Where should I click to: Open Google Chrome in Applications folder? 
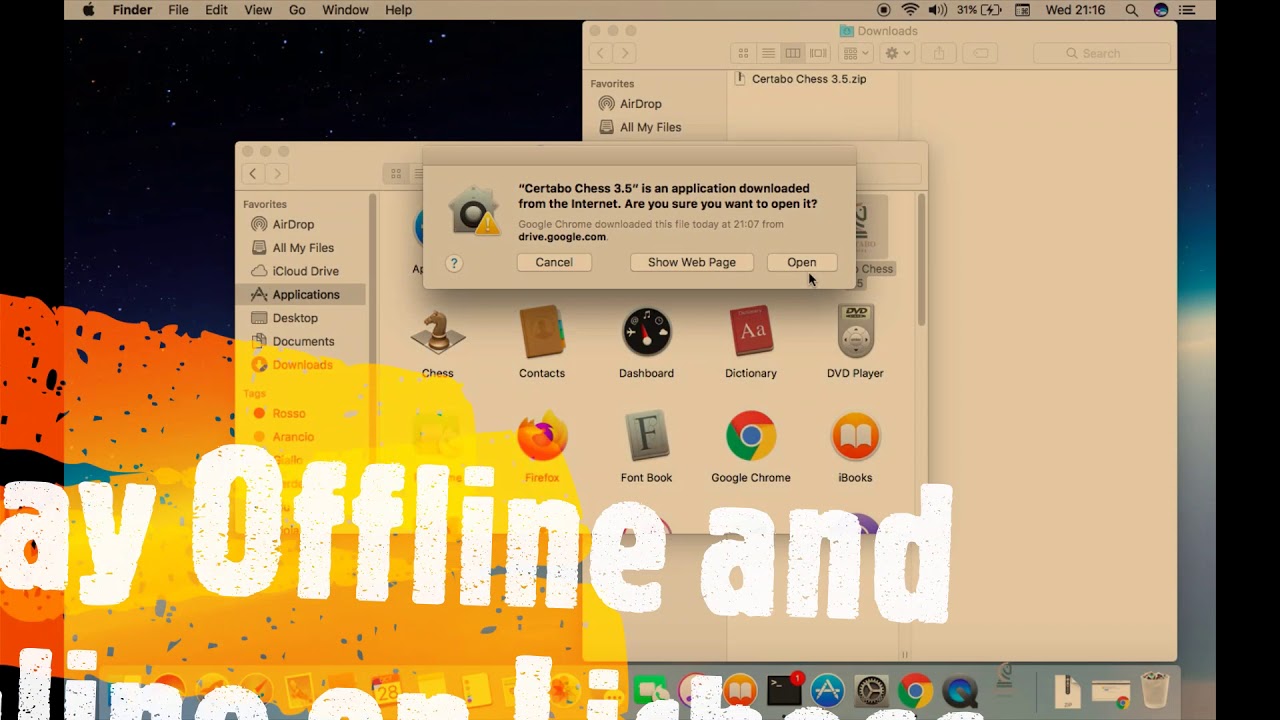point(751,437)
